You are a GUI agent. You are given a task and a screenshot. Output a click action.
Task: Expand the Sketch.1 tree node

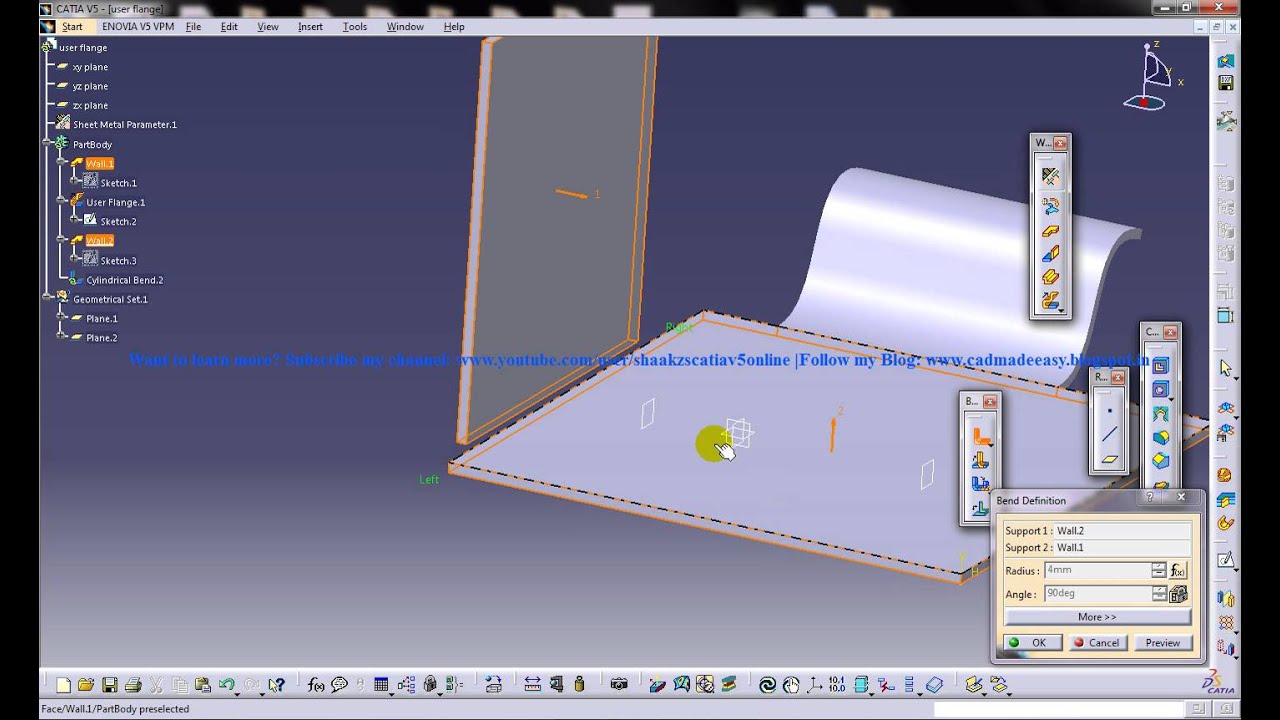pos(74,182)
